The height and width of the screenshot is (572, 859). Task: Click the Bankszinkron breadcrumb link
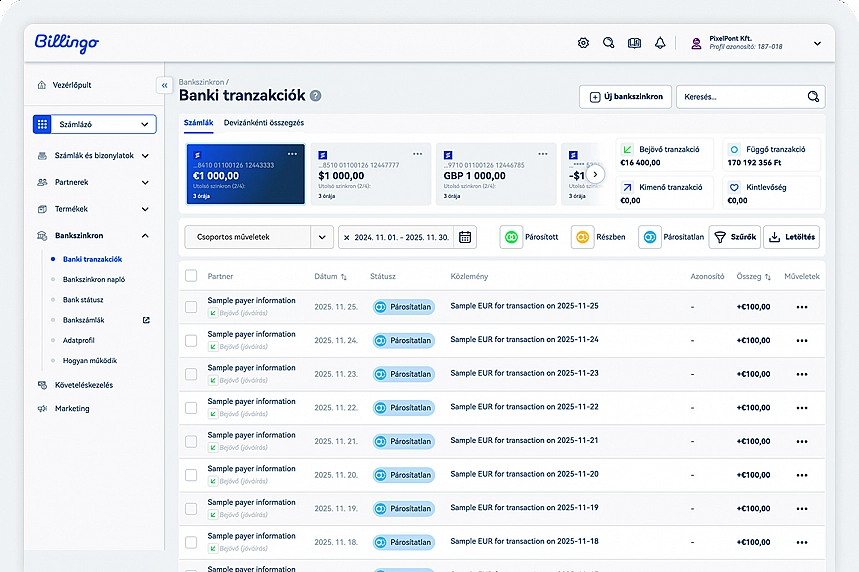201,82
